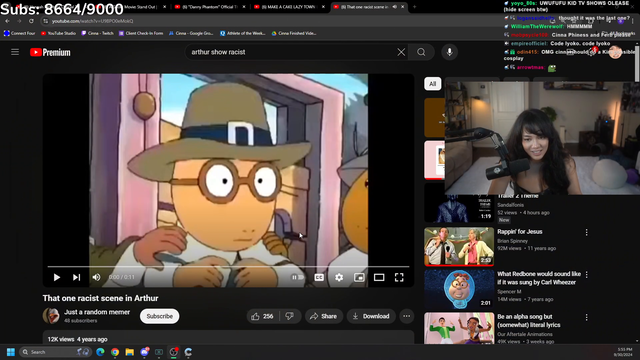
Task: Switch to MAKE A CAKE LAZY TOWN tab
Action: coord(287,7)
